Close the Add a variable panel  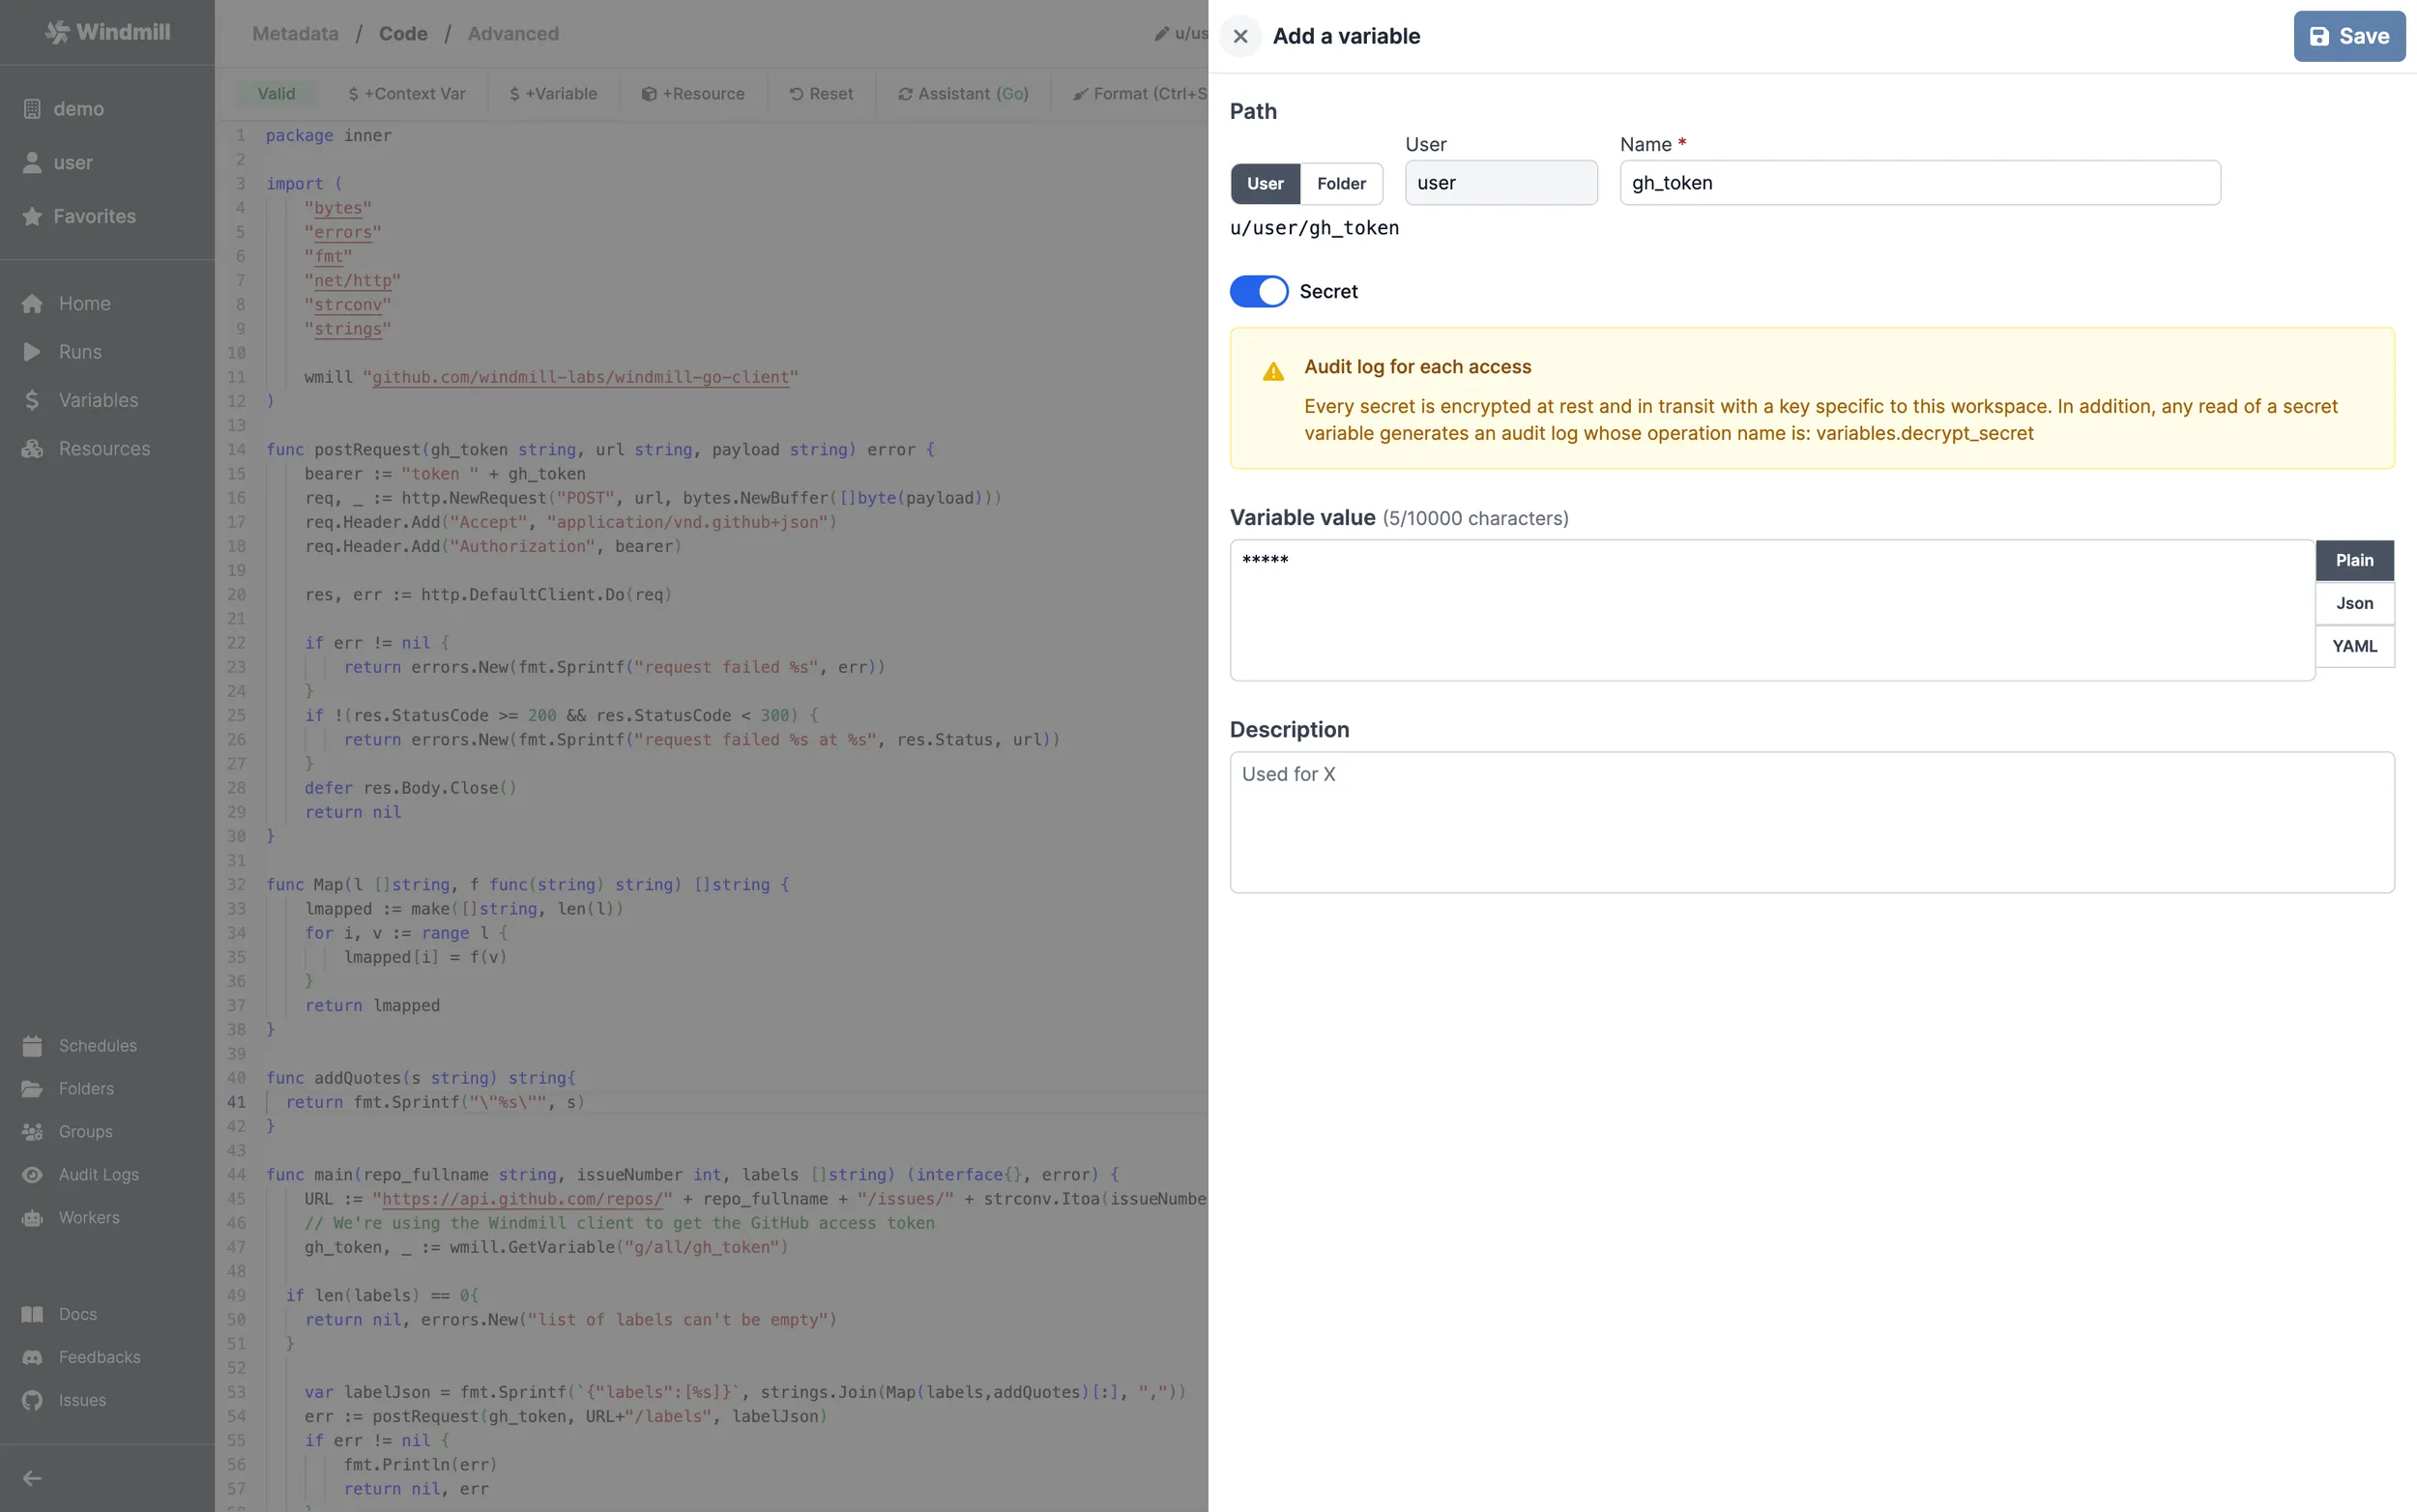1240,35
